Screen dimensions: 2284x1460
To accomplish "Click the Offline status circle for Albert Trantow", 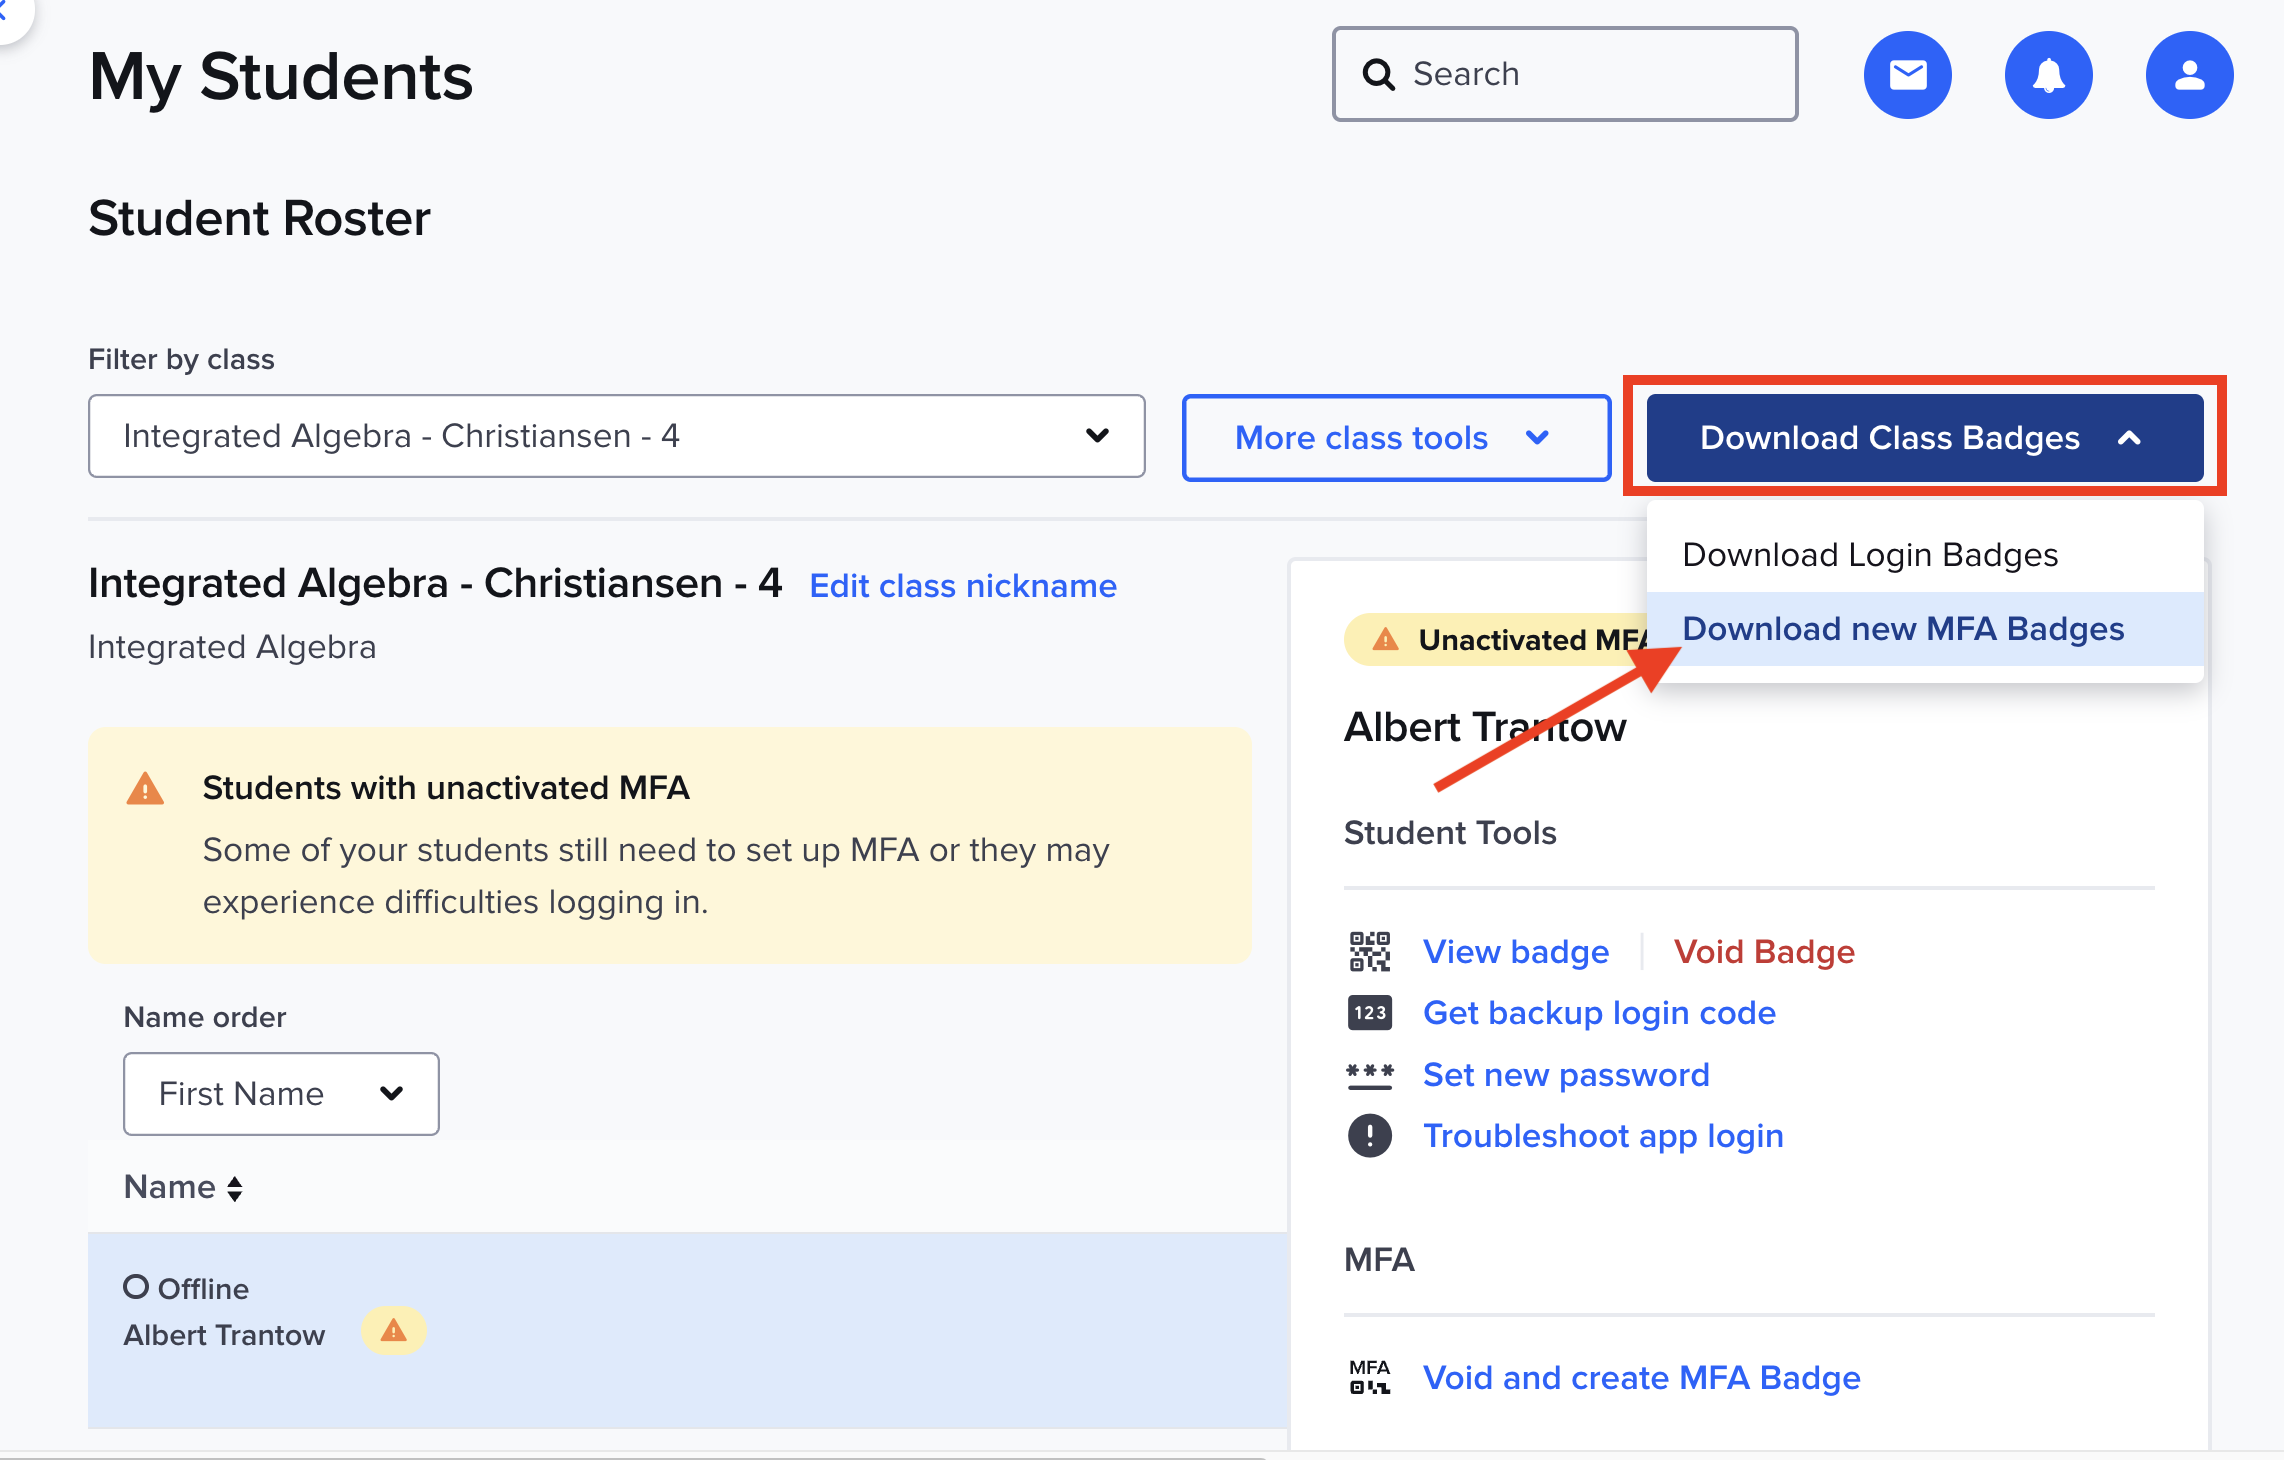I will (136, 1287).
